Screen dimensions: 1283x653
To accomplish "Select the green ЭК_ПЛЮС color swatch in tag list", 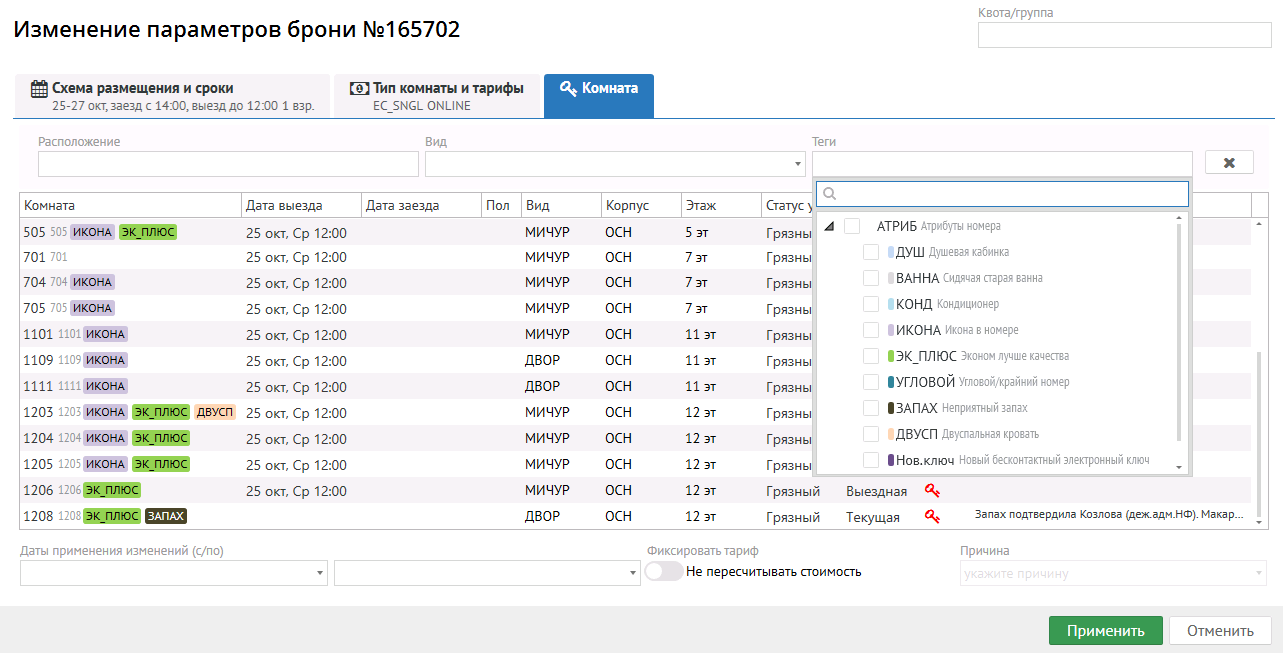I will pos(890,356).
